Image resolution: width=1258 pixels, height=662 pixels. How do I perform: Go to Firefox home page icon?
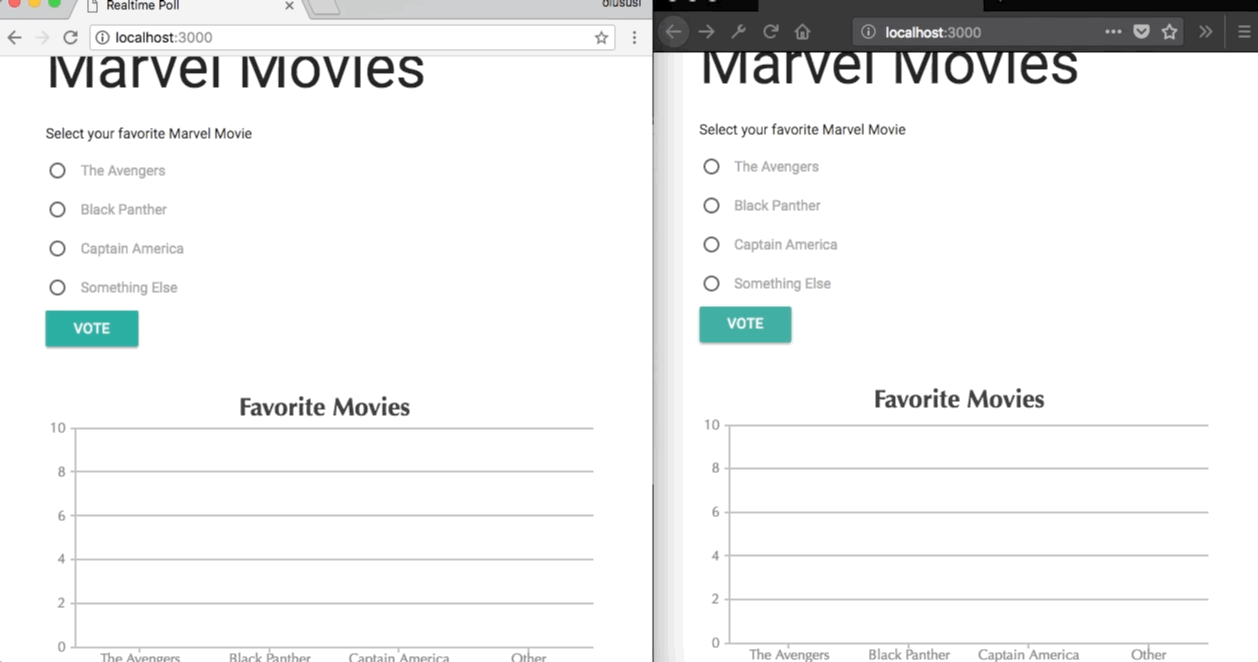tap(802, 32)
